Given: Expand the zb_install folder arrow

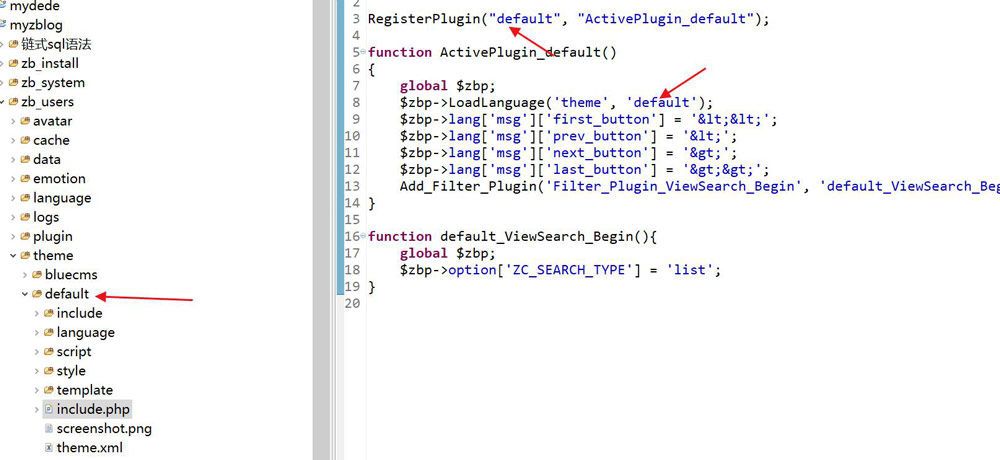Looking at the screenshot, I should [x=3, y=64].
